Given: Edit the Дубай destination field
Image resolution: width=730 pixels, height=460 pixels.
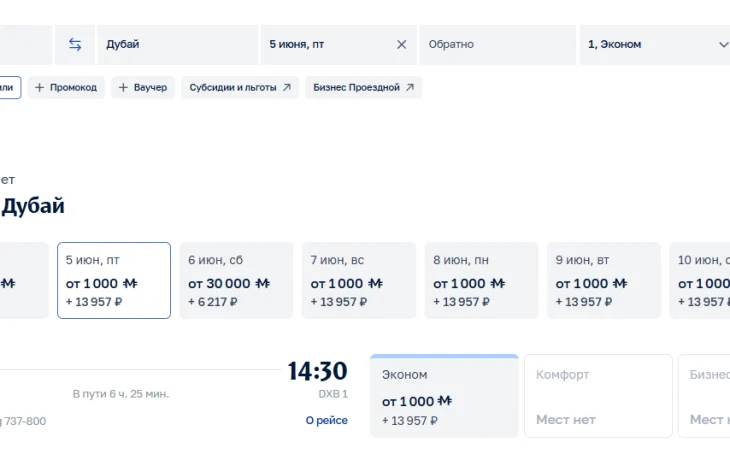Looking at the screenshot, I should (x=177, y=45).
